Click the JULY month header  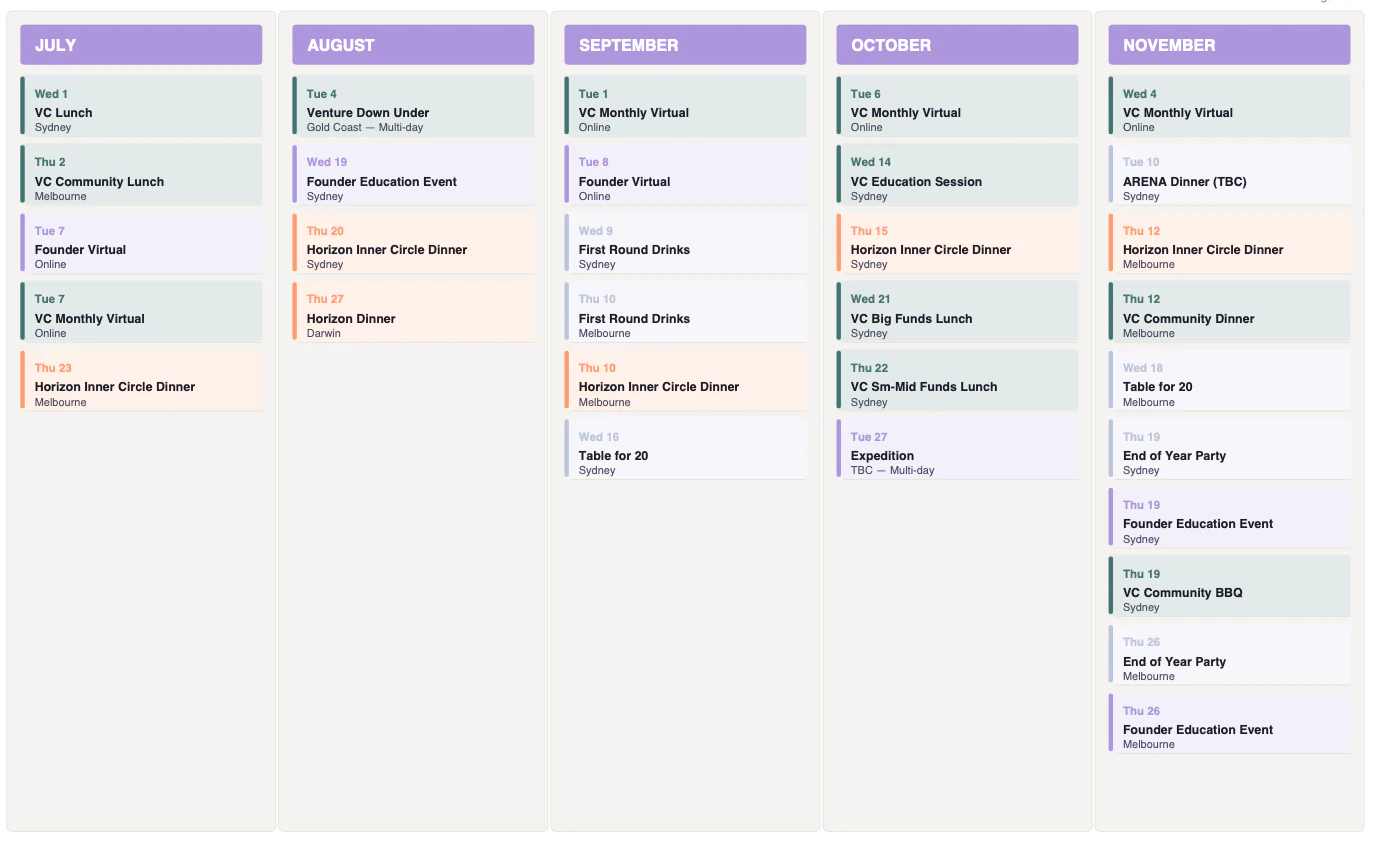point(141,45)
